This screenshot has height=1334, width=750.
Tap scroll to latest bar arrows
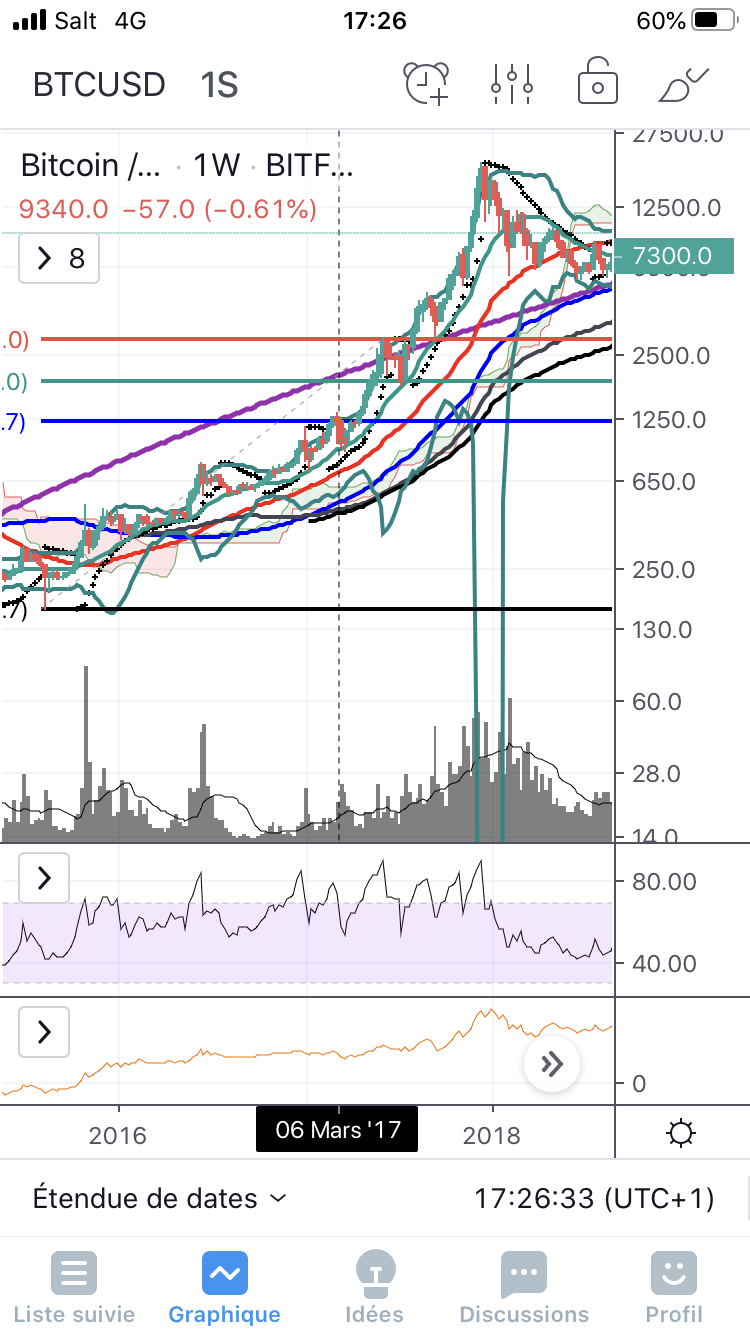[552, 1064]
